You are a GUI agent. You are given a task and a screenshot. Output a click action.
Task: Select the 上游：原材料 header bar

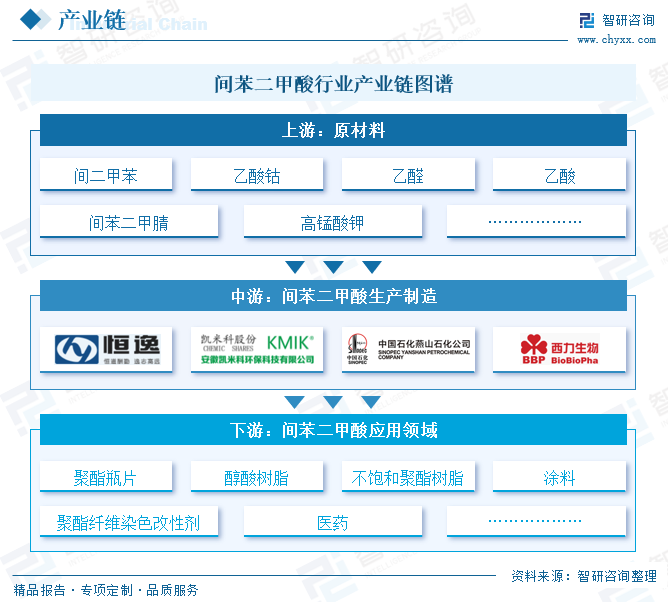[x=333, y=130]
